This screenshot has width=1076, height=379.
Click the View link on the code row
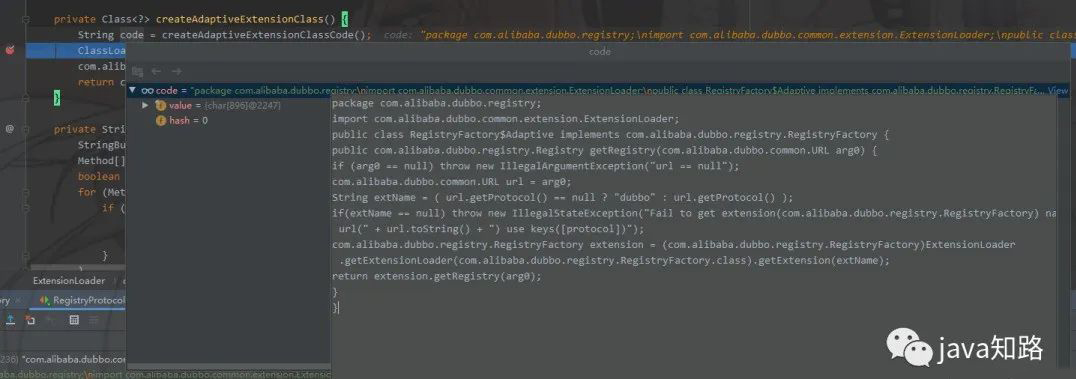tap(1057, 91)
